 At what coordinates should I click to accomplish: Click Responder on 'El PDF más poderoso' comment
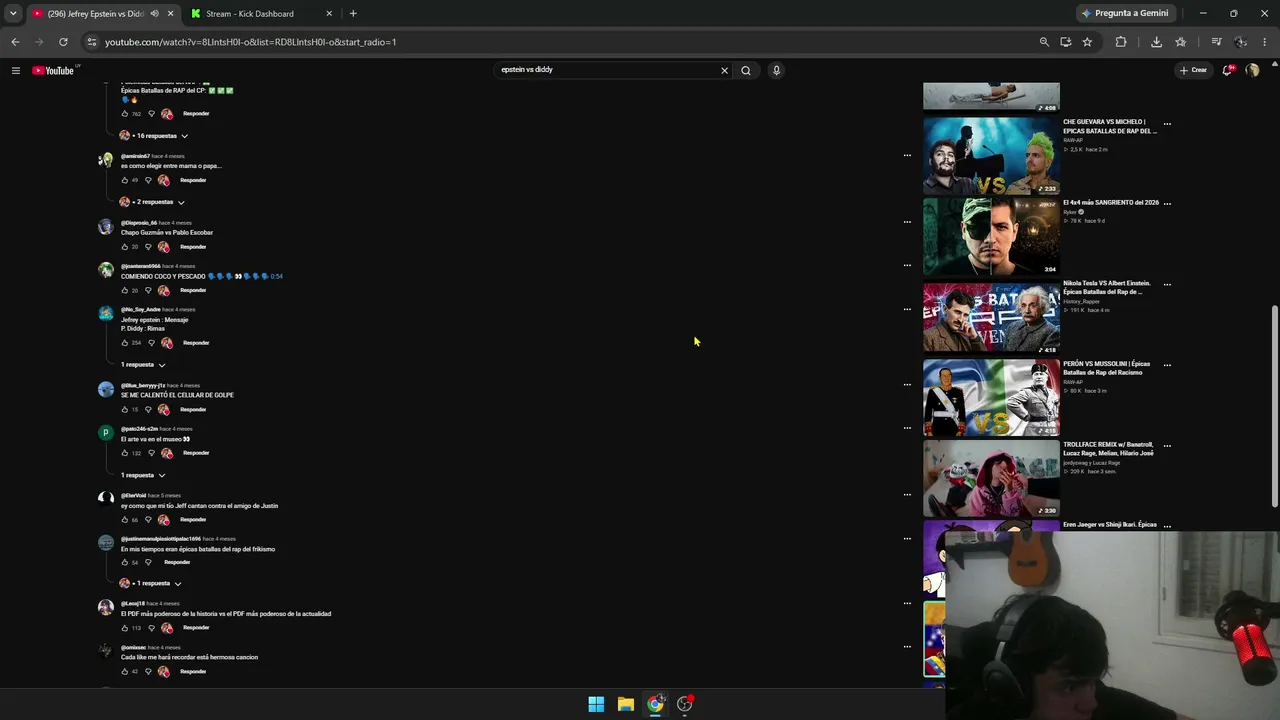click(x=196, y=628)
